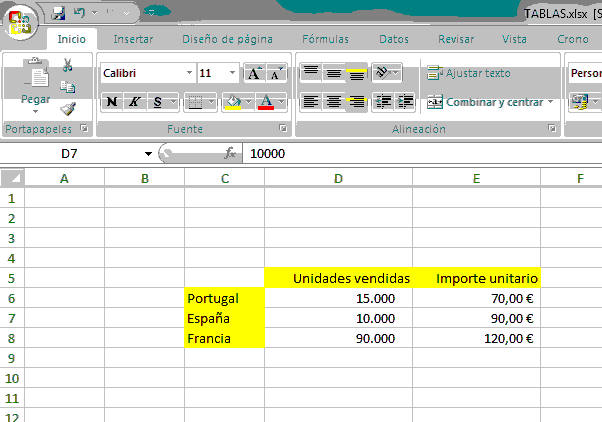
Task: Open the text orientation button
Action: 387,72
